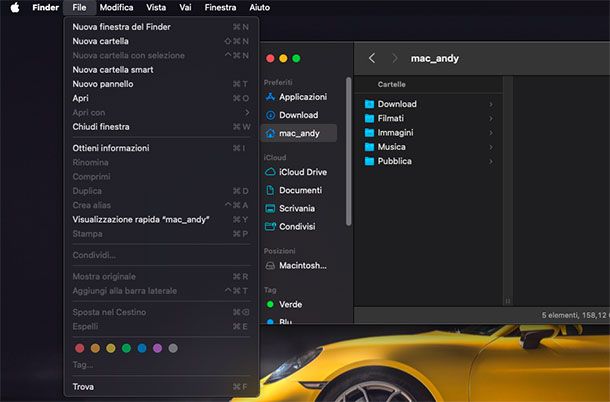Open the Vai menu
The height and width of the screenshot is (402, 610).
click(x=185, y=7)
